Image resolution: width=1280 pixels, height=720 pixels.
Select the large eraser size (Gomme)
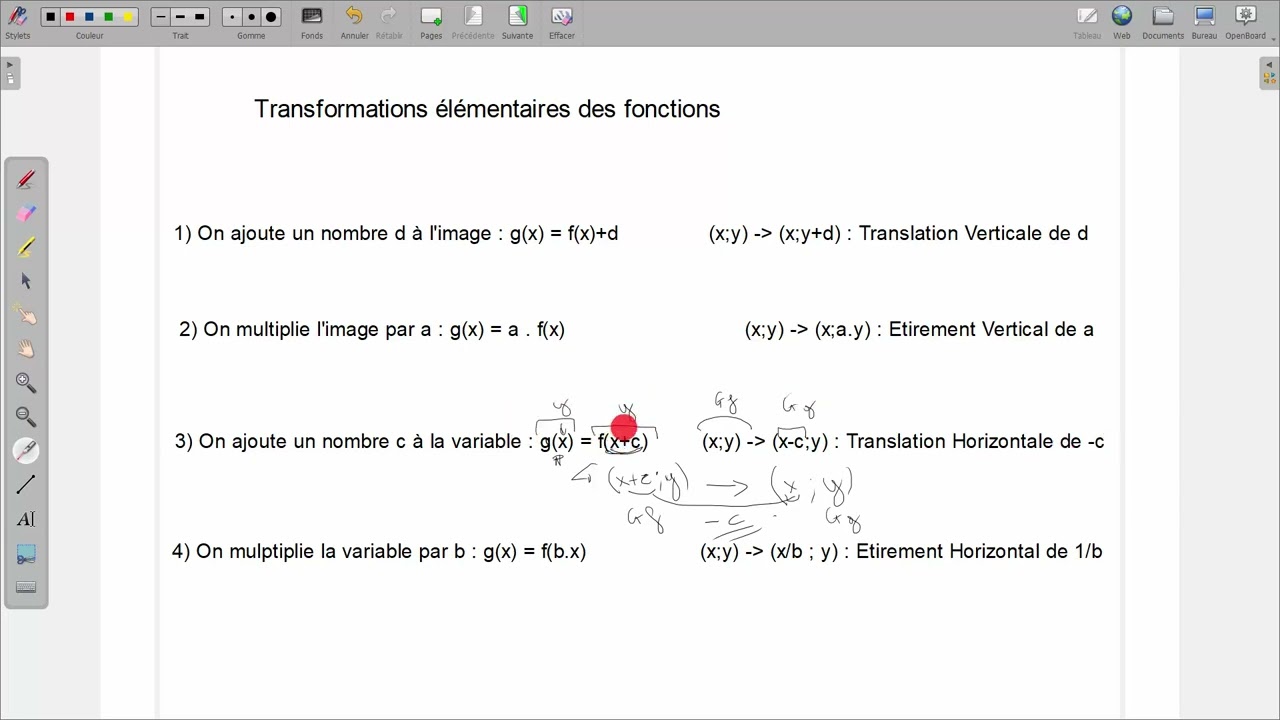[x=271, y=17]
